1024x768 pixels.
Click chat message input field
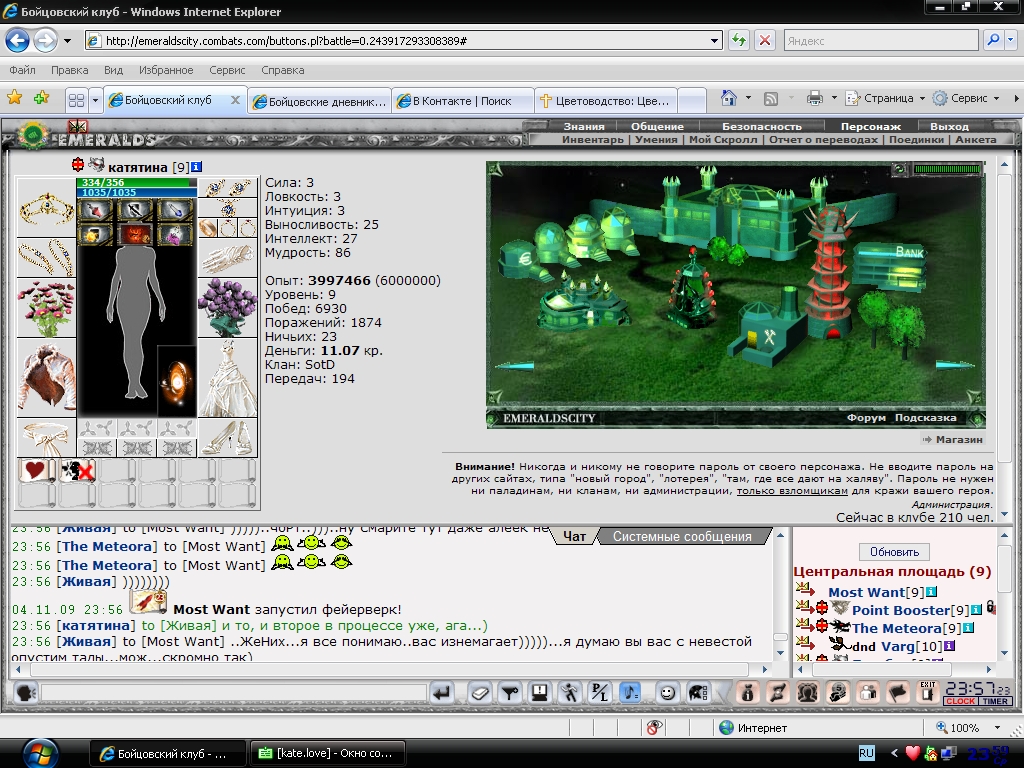[x=234, y=692]
